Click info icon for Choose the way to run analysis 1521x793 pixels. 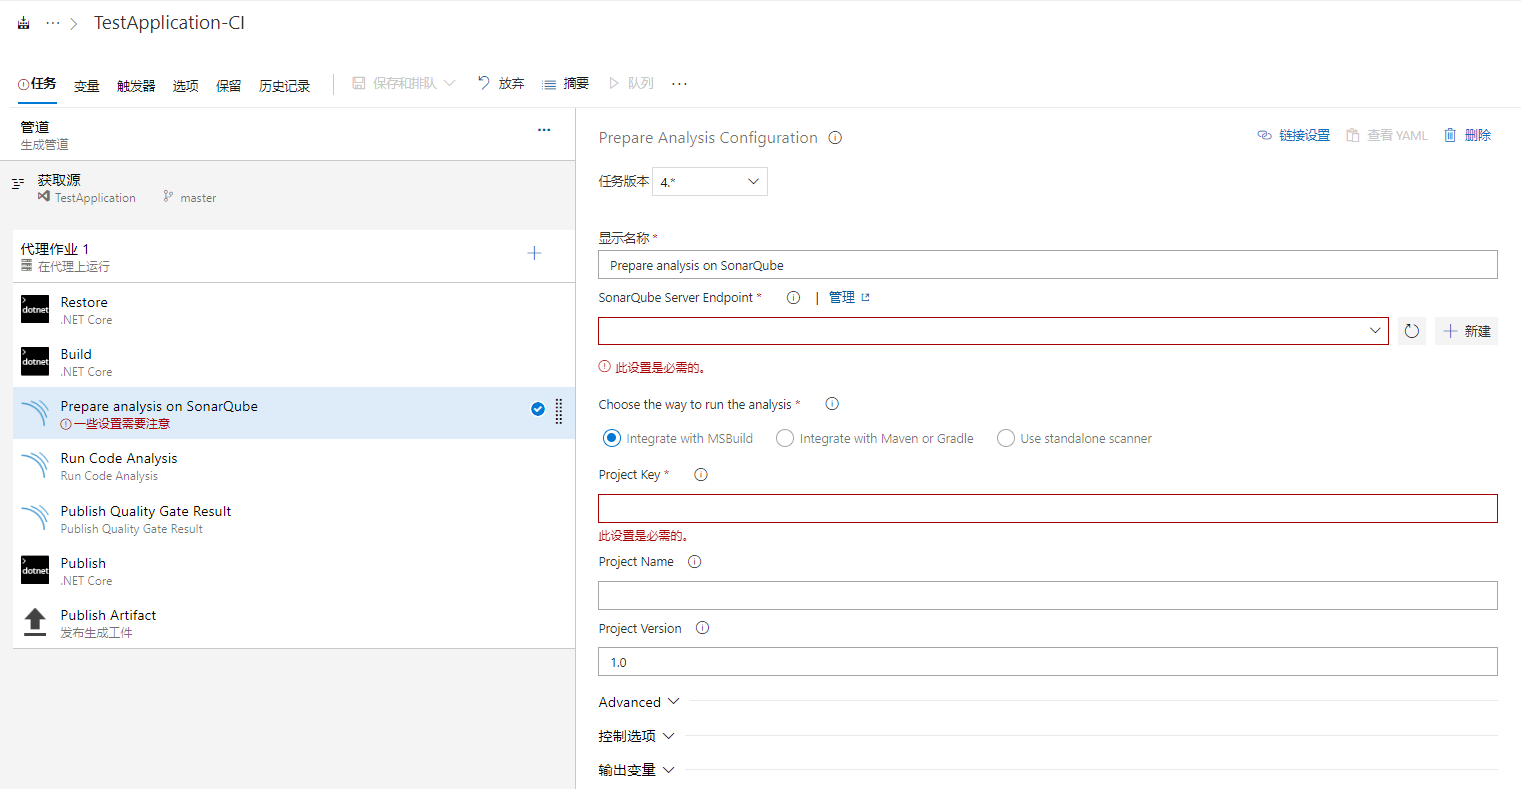click(x=832, y=404)
